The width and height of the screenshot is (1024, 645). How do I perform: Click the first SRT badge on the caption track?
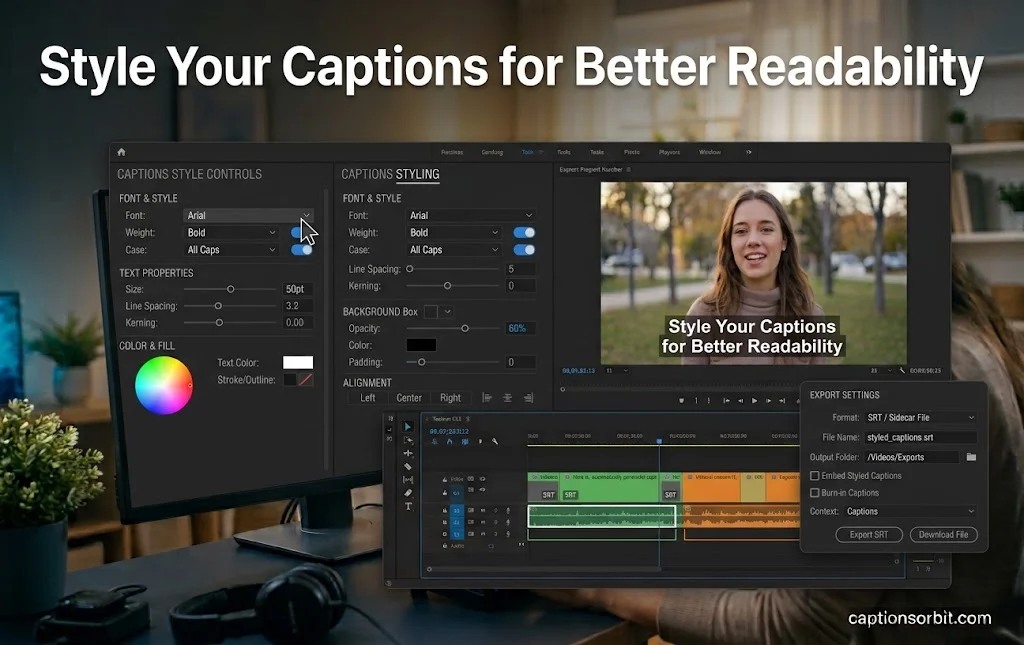click(x=549, y=495)
